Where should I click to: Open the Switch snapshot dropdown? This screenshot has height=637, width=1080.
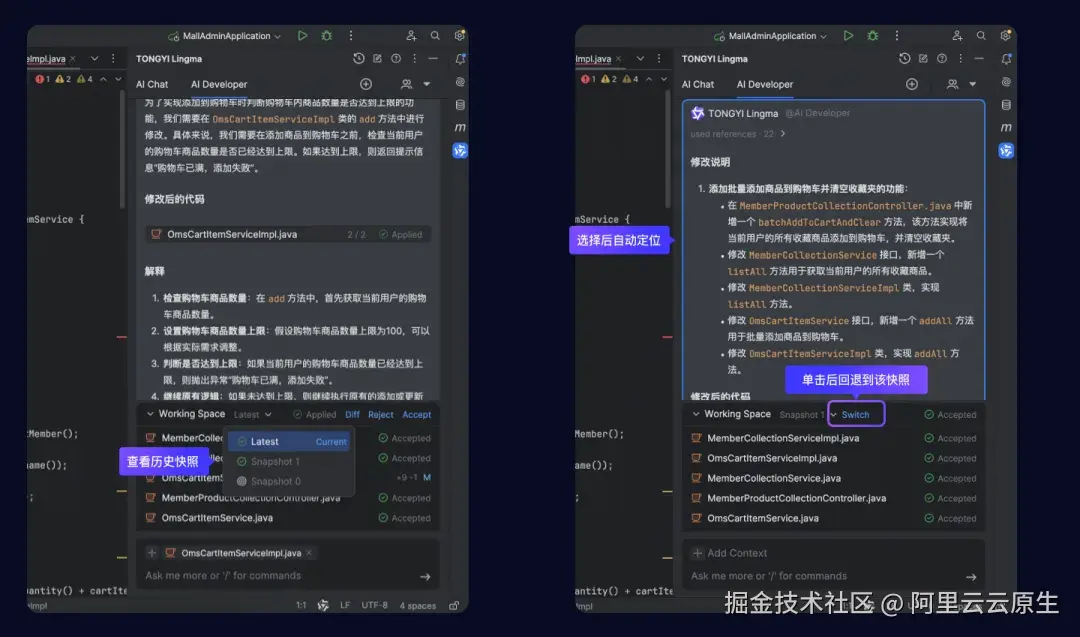point(856,413)
